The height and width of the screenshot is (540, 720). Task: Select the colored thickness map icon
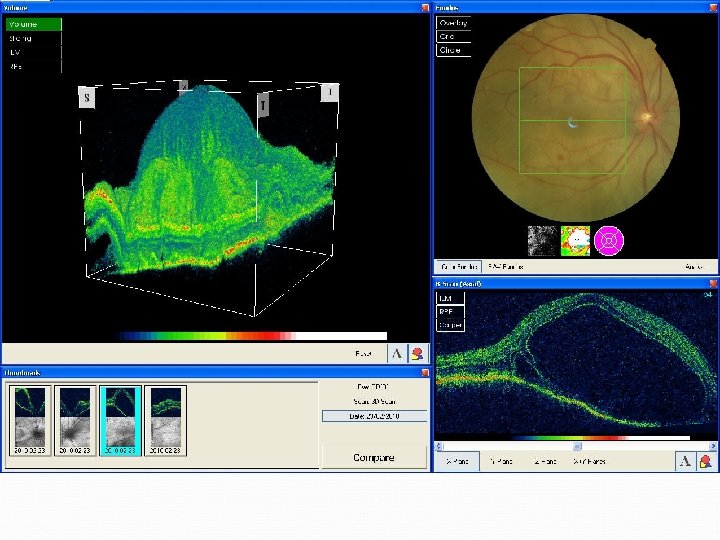pyautogui.click(x=575, y=239)
